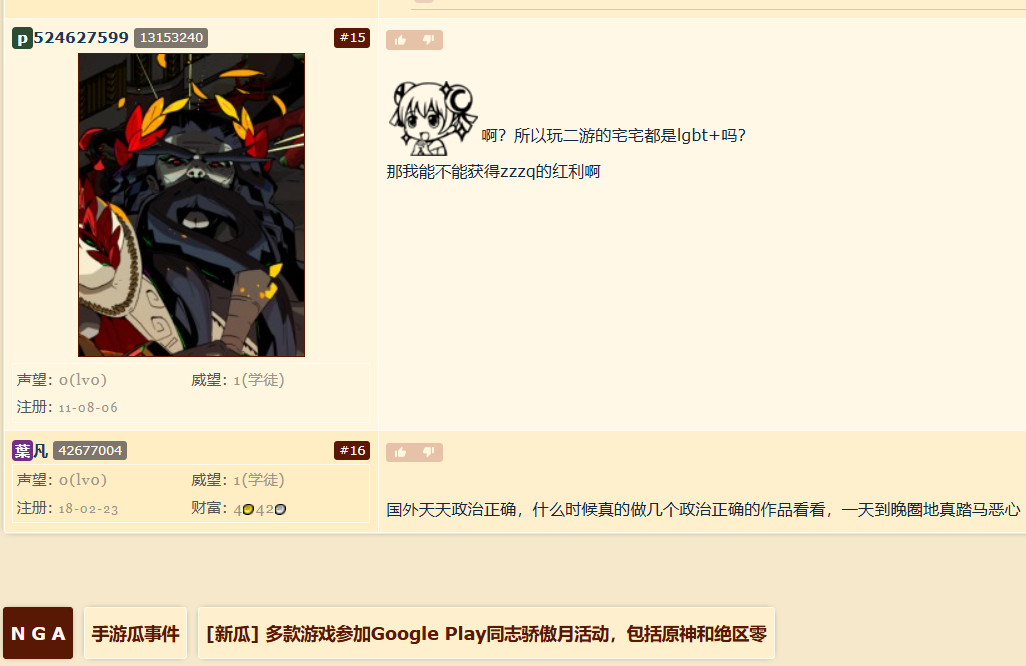The height and width of the screenshot is (666, 1026).
Task: Open thread title about Google Play同志骄傲月活动
Action: [486, 633]
